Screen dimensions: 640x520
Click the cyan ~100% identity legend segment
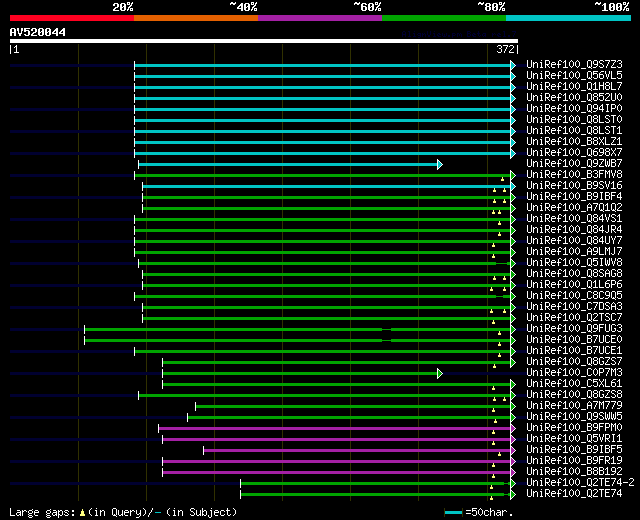(569, 18)
